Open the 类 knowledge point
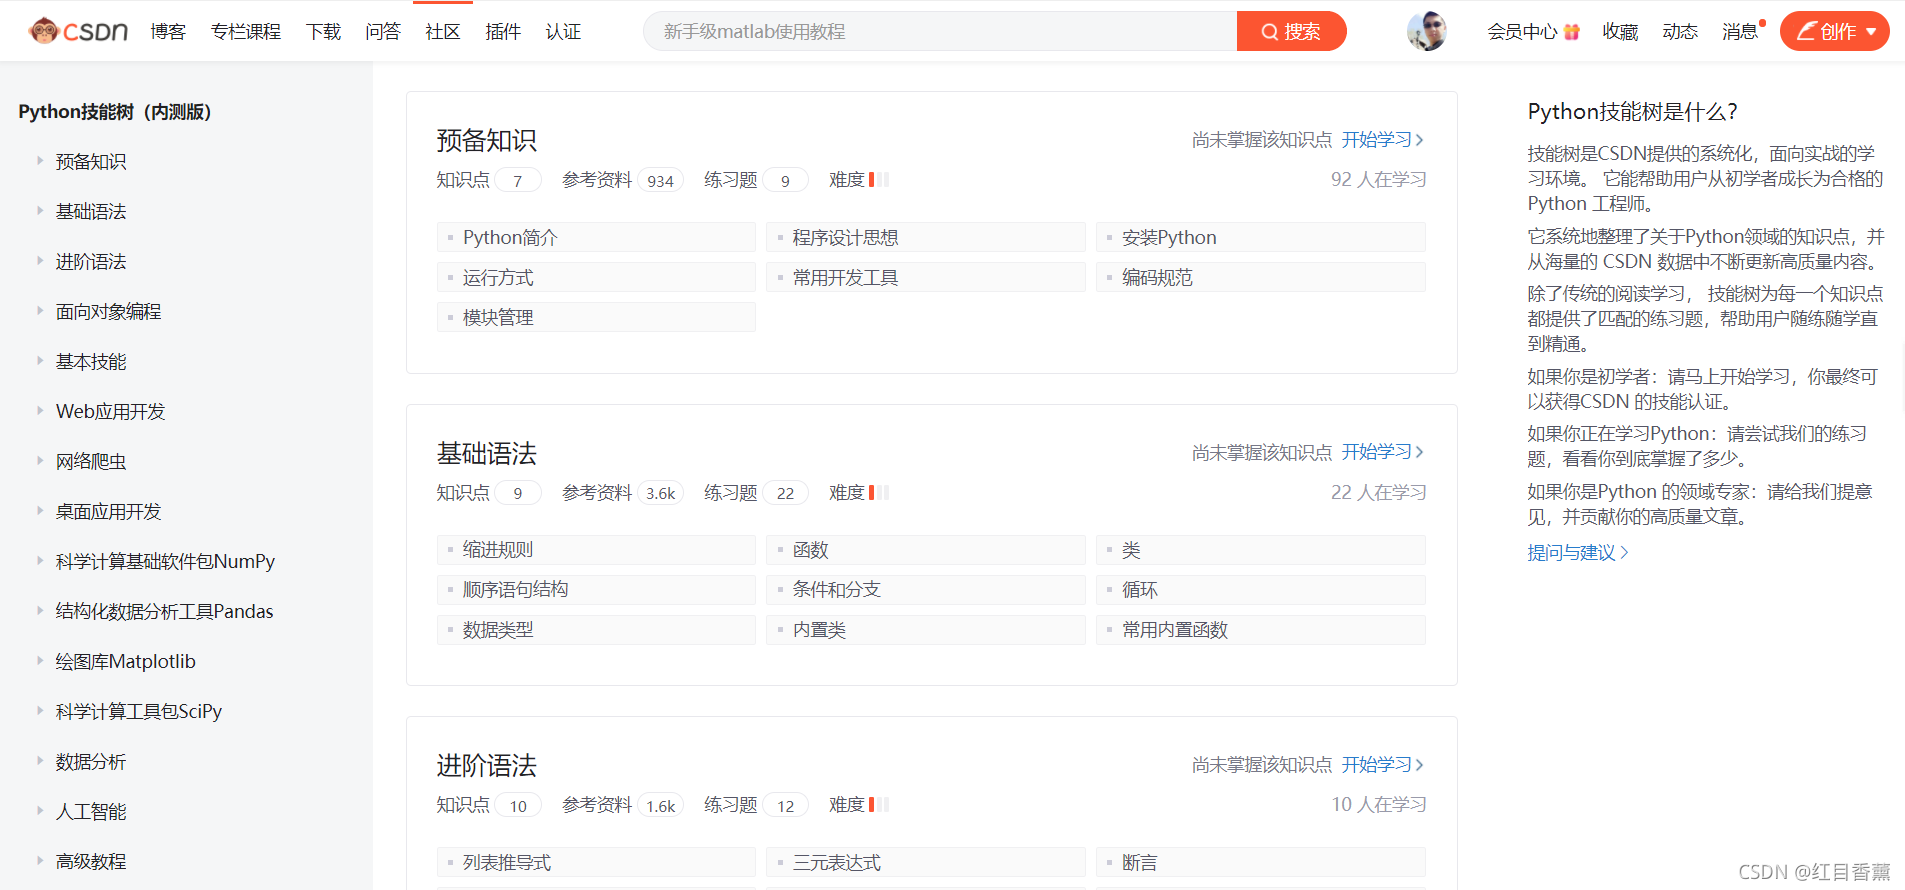Screen dimensions: 1905x890 [1261, 550]
